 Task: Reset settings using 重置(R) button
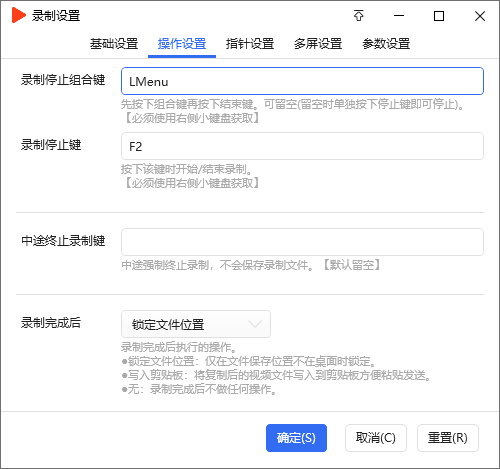(448, 438)
